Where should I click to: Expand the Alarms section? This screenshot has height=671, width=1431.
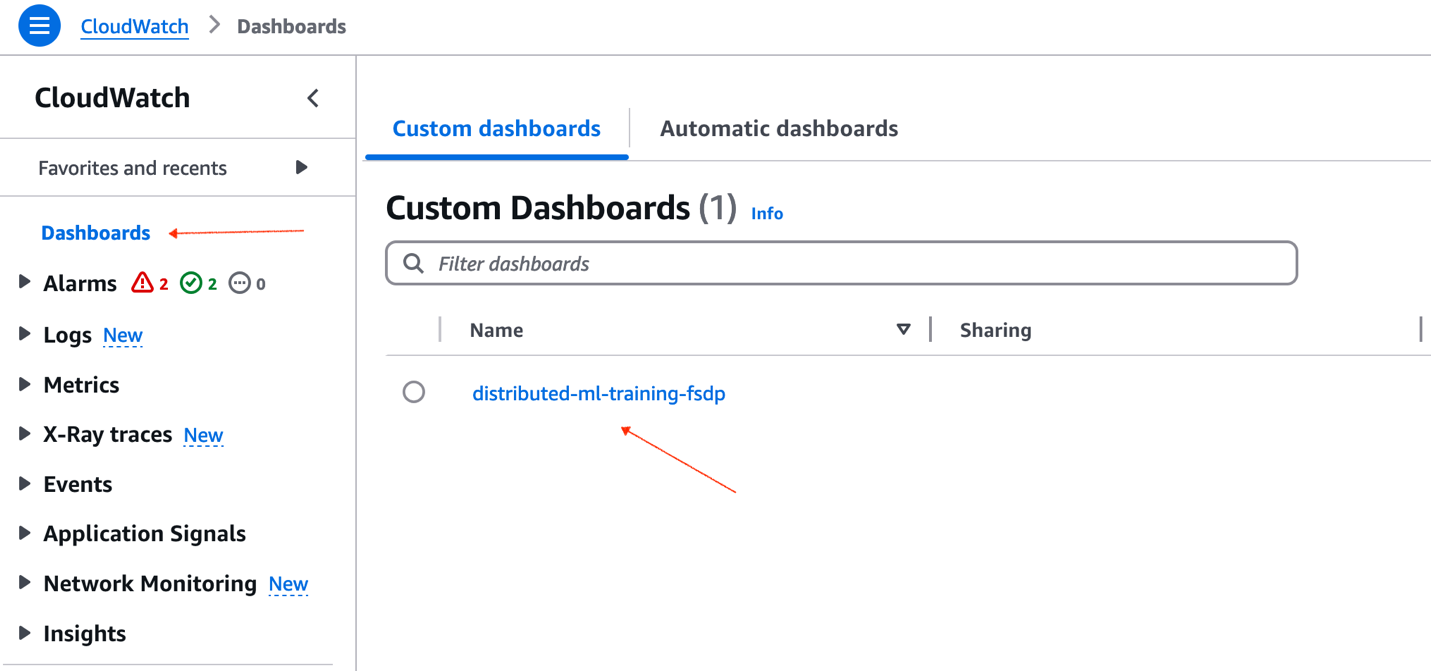pyautogui.click(x=23, y=282)
